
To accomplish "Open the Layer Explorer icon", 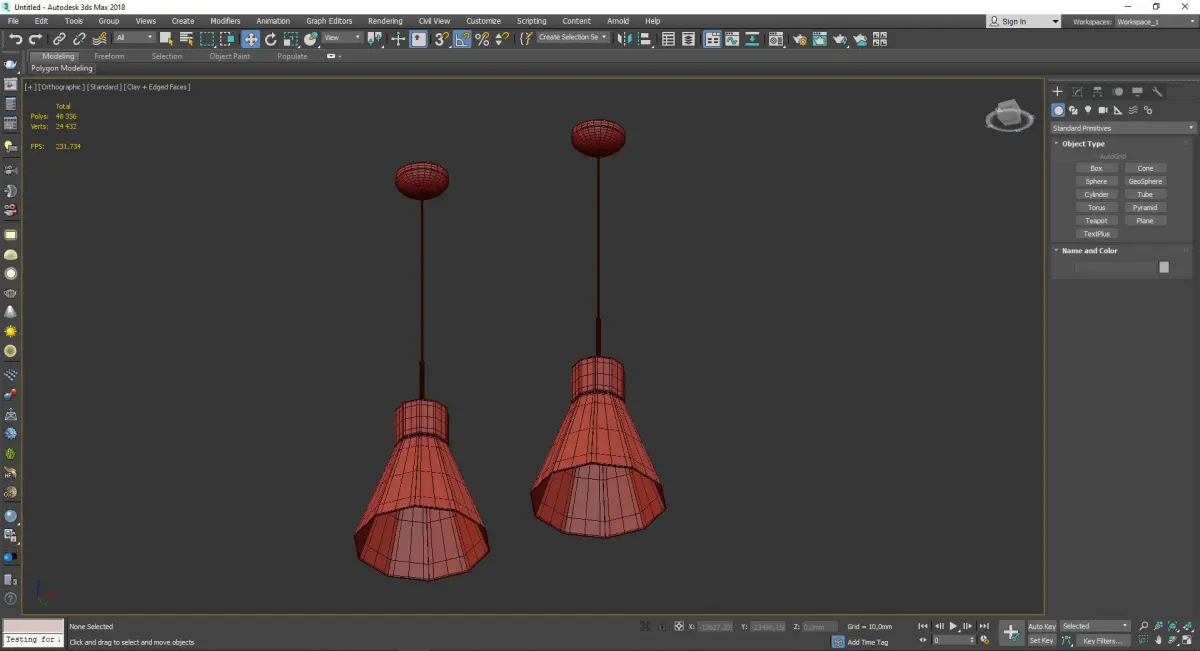I will click(x=690, y=39).
